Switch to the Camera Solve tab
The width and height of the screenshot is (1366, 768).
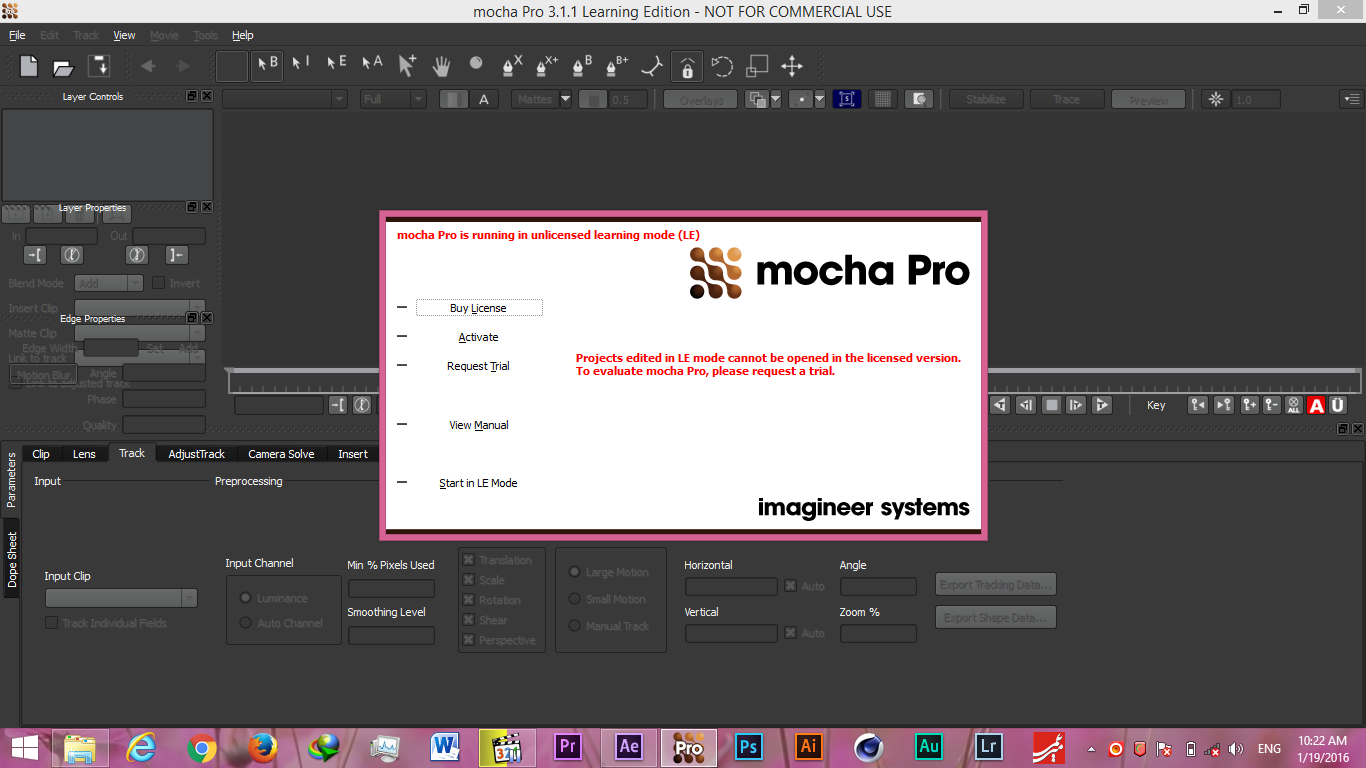(281, 454)
